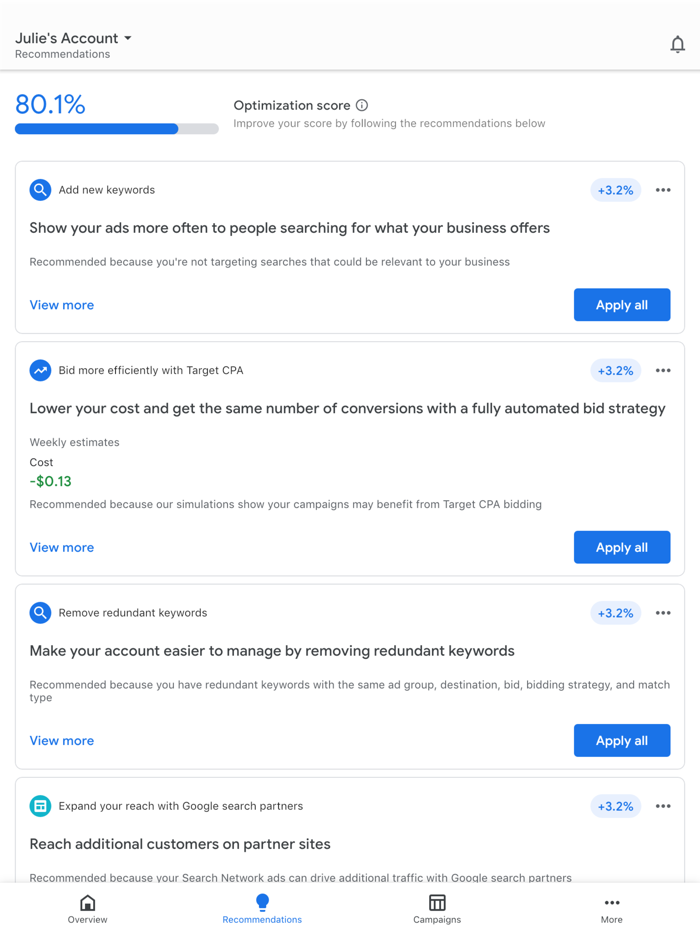Tap the Campaigns grid icon
The height and width of the screenshot is (934, 700).
coord(437,902)
